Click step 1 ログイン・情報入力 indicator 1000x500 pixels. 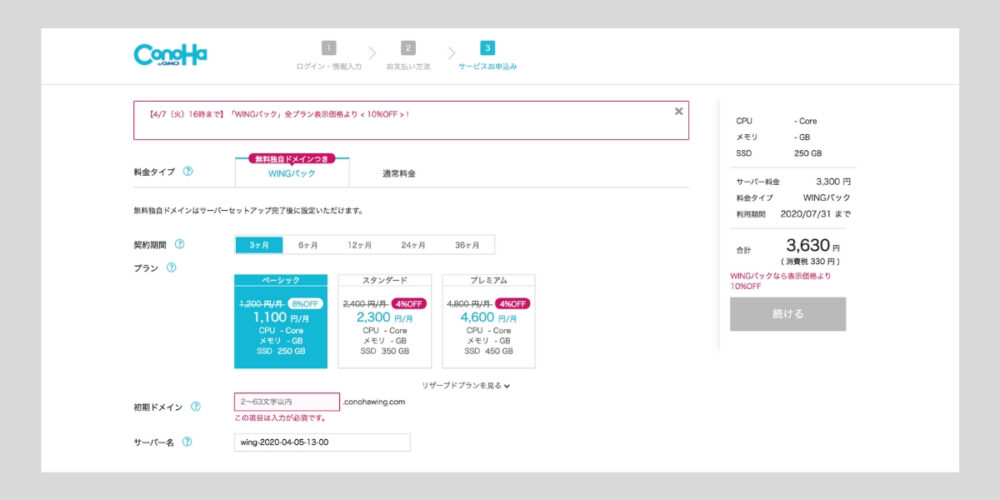point(328,55)
